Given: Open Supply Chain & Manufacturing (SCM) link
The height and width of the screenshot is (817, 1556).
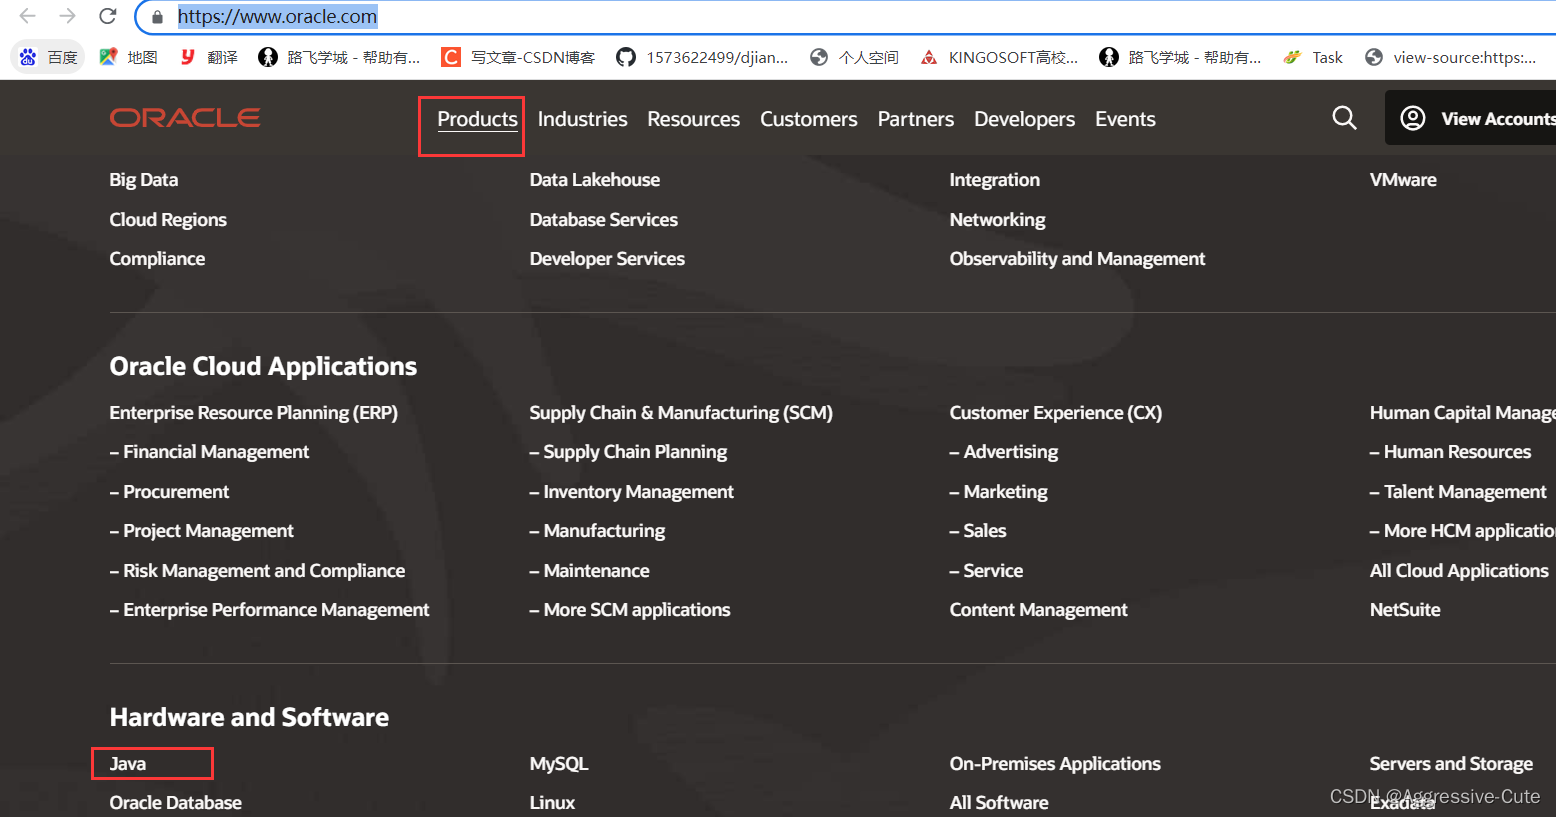Looking at the screenshot, I should tap(681, 413).
